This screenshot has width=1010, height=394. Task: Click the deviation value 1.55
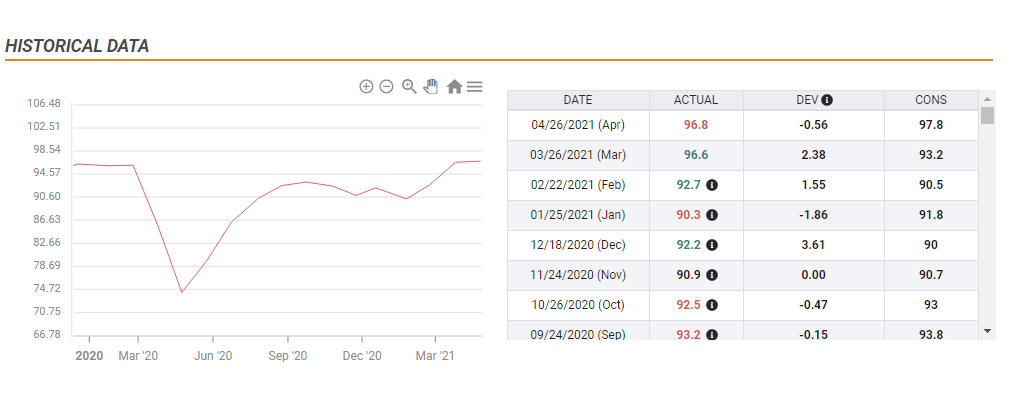click(813, 185)
